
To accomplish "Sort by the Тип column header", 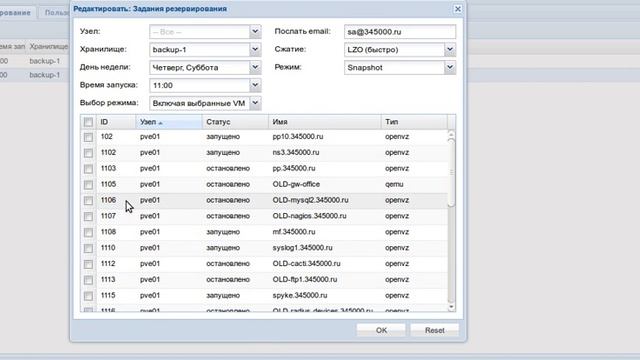I will 414,122.
